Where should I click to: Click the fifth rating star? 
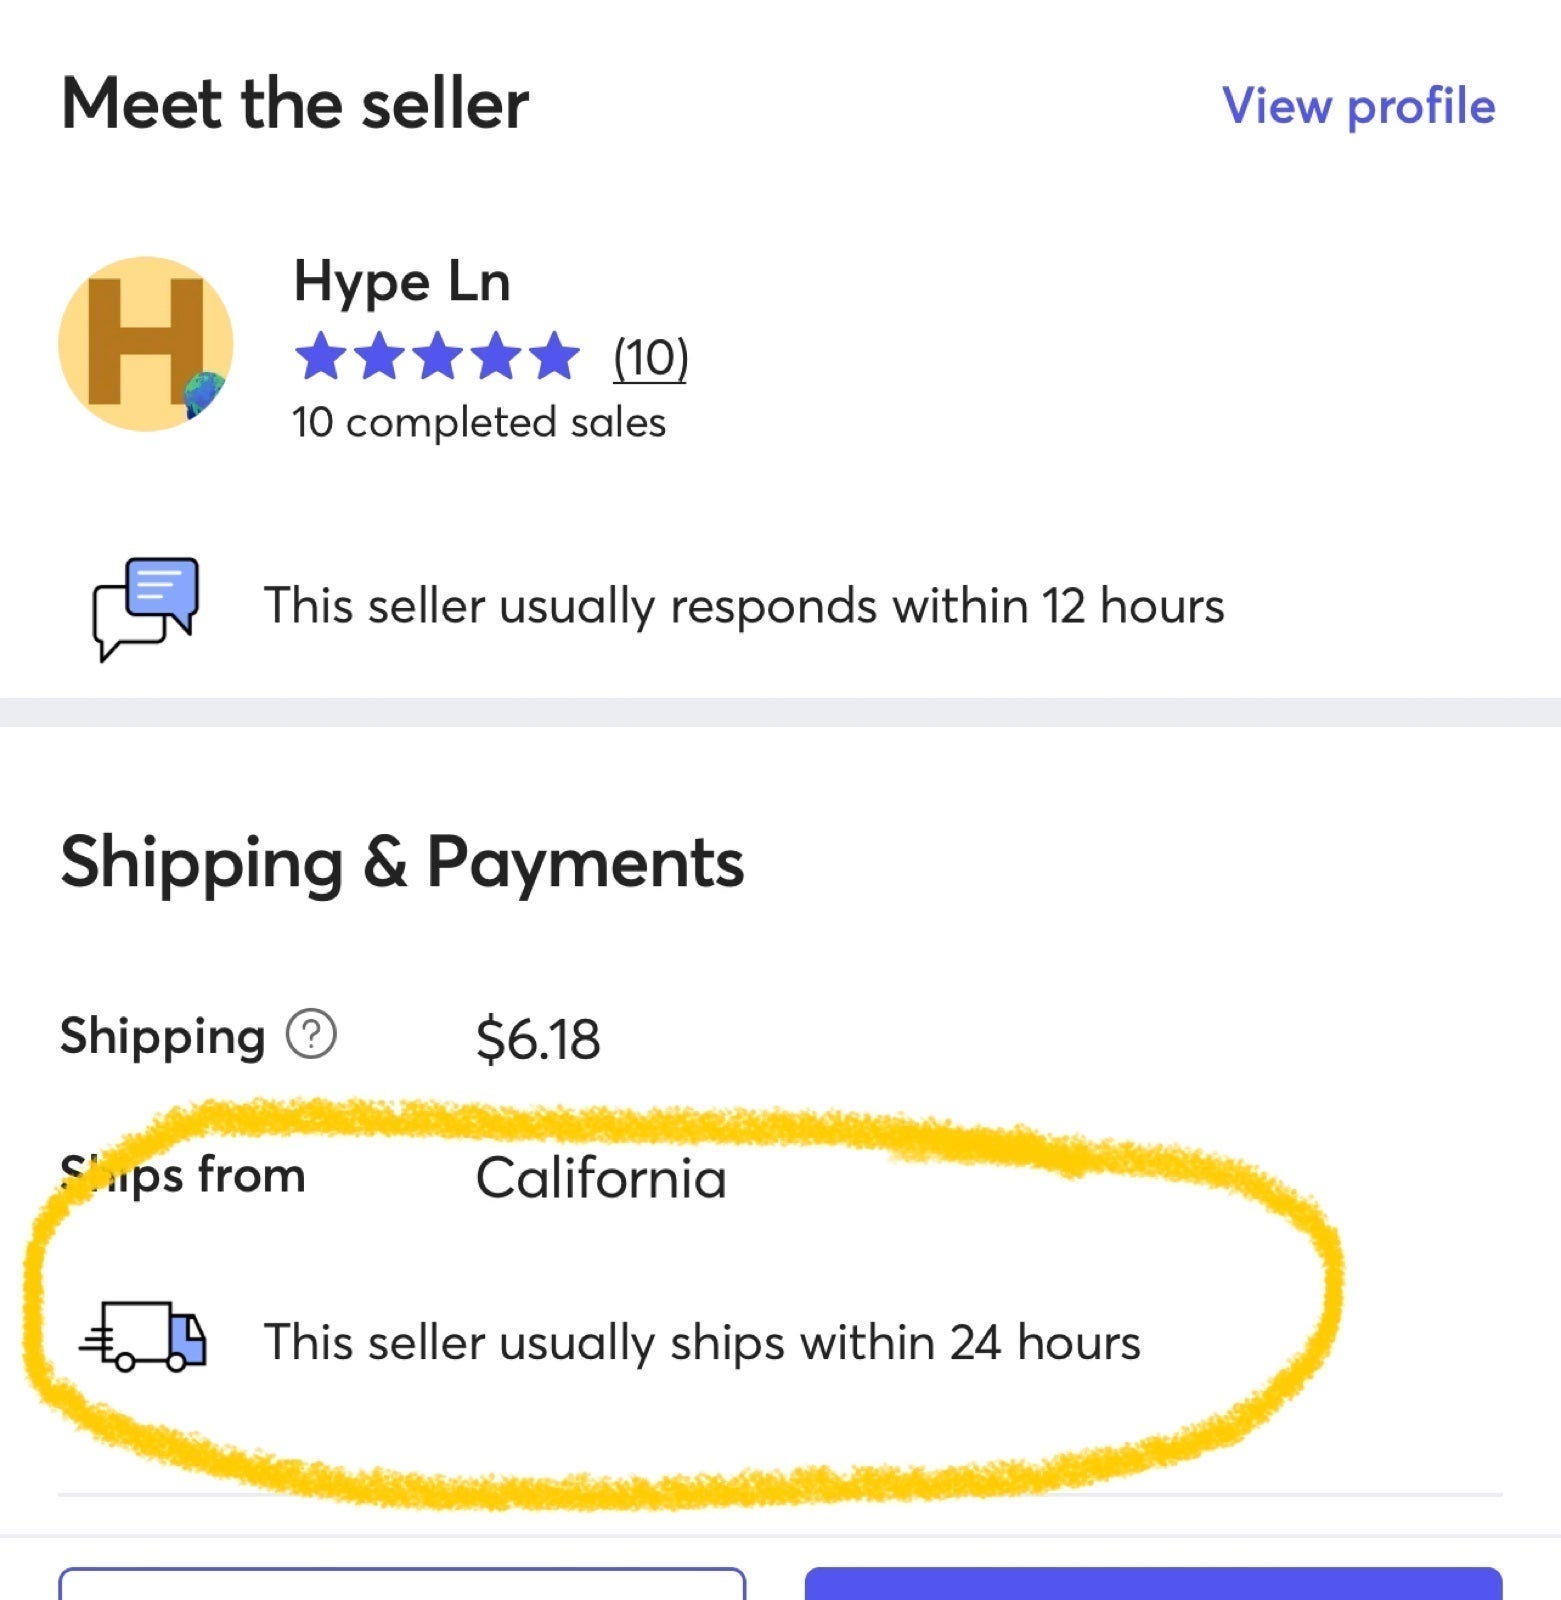pyautogui.click(x=555, y=356)
